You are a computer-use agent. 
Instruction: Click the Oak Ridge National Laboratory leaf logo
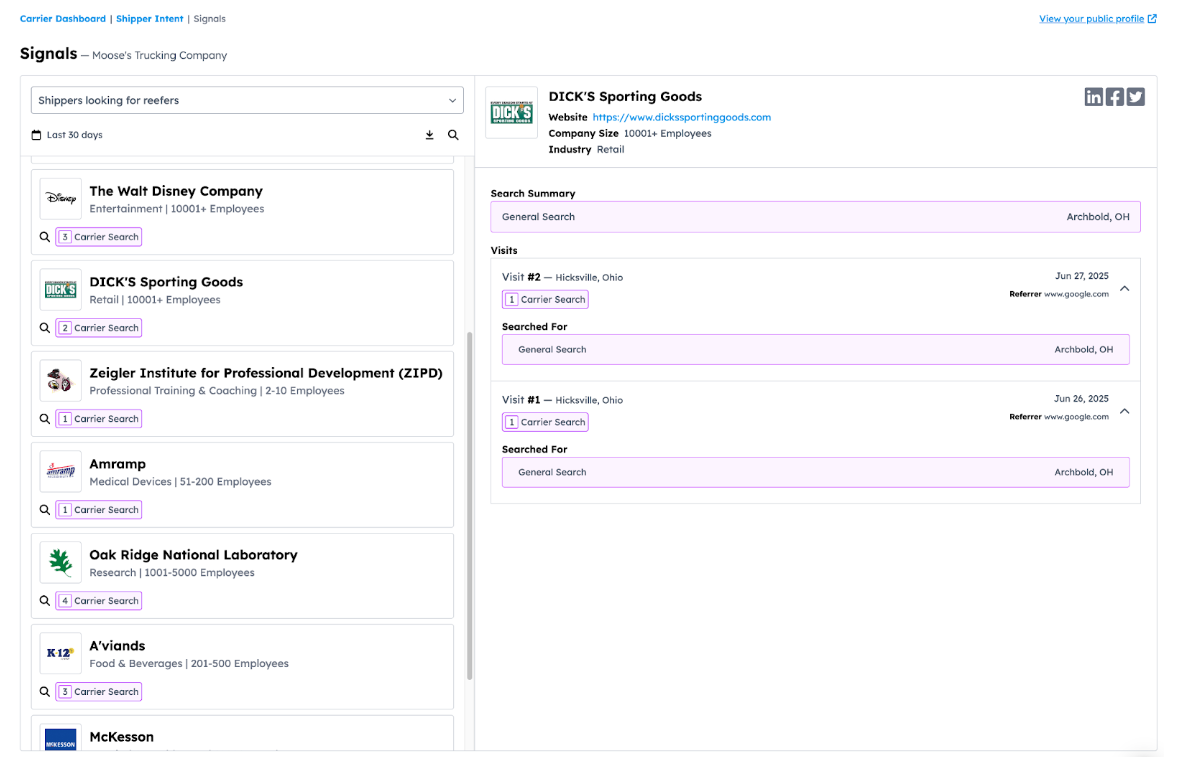pos(60,563)
